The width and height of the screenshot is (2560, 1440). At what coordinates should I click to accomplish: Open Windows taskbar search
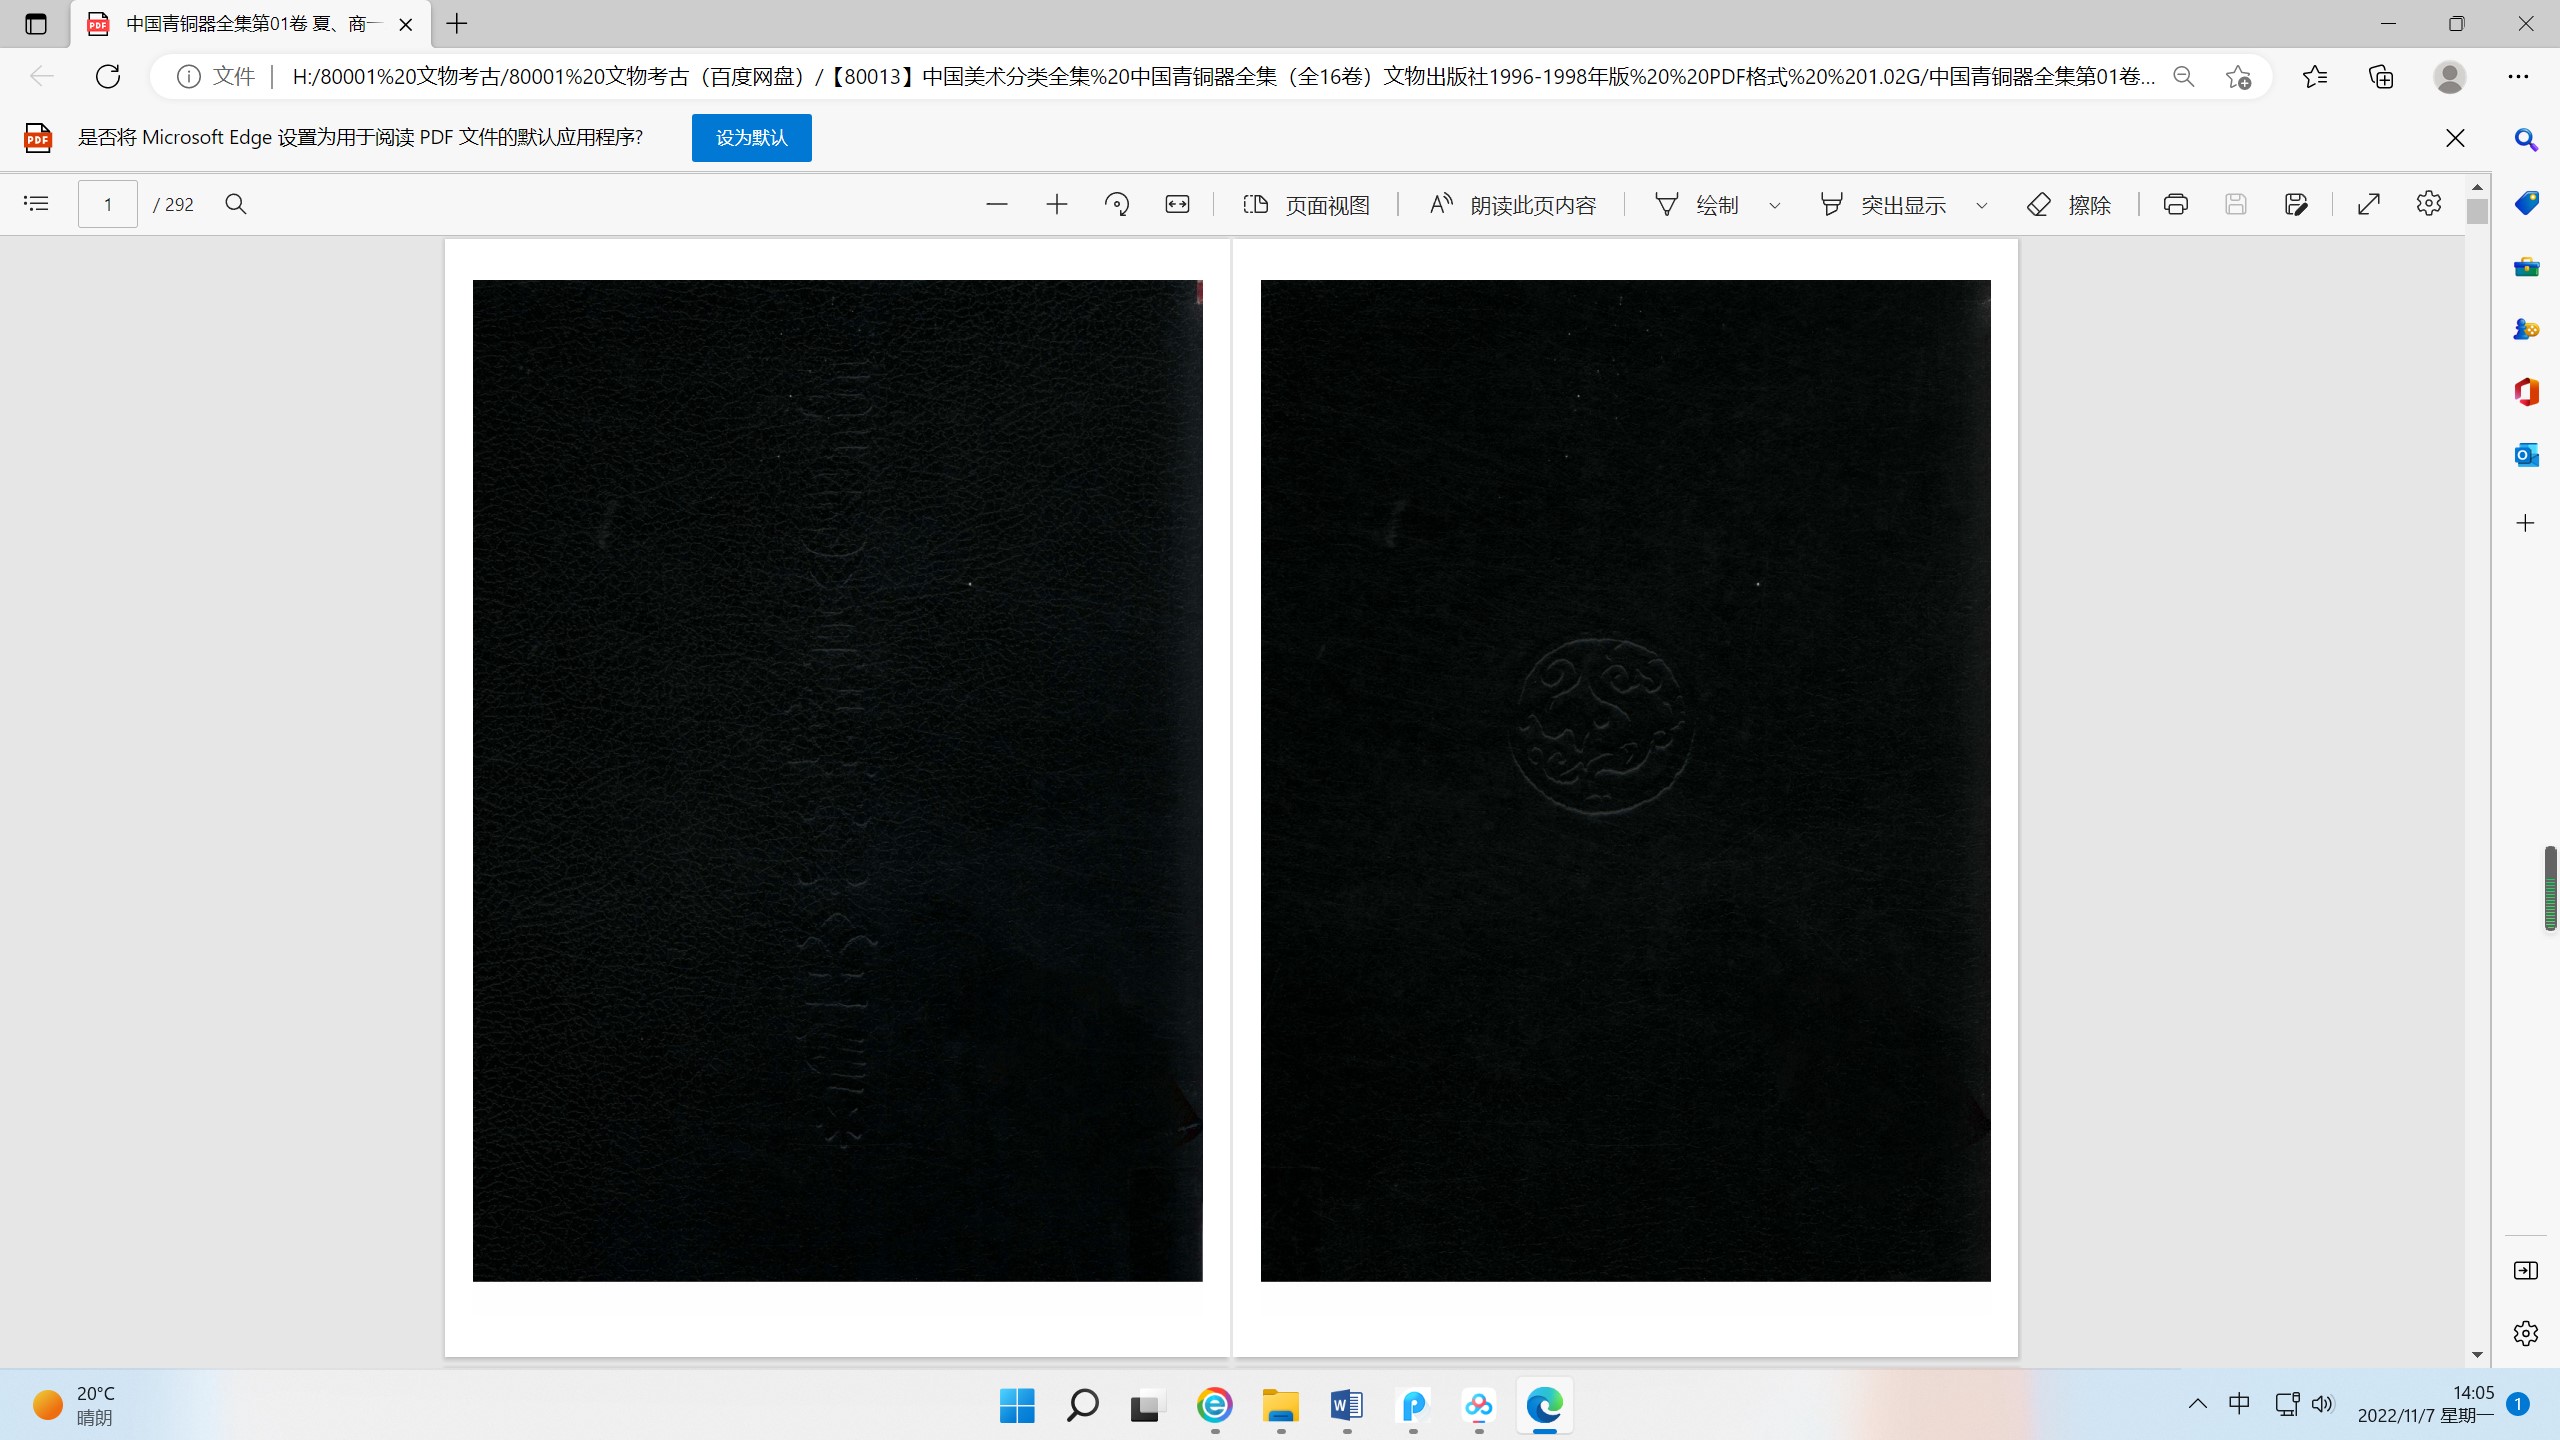tap(1082, 1405)
